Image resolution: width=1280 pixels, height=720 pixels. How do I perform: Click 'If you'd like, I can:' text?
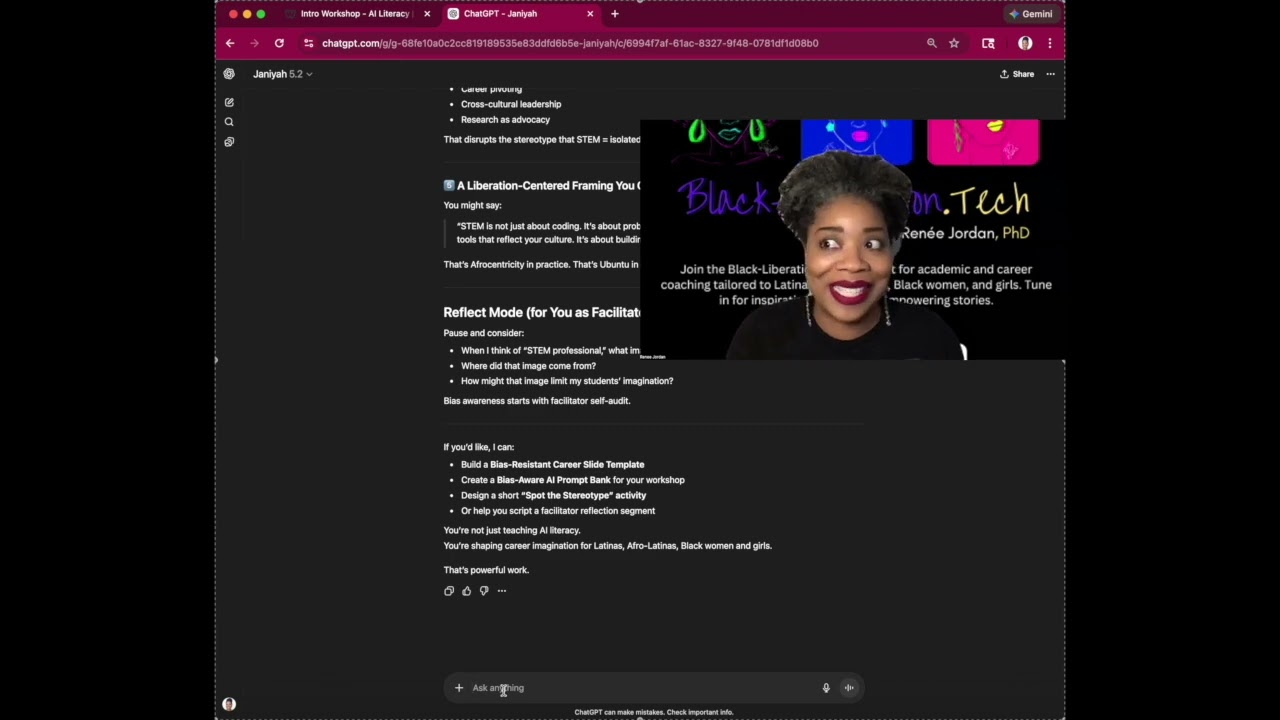click(478, 447)
